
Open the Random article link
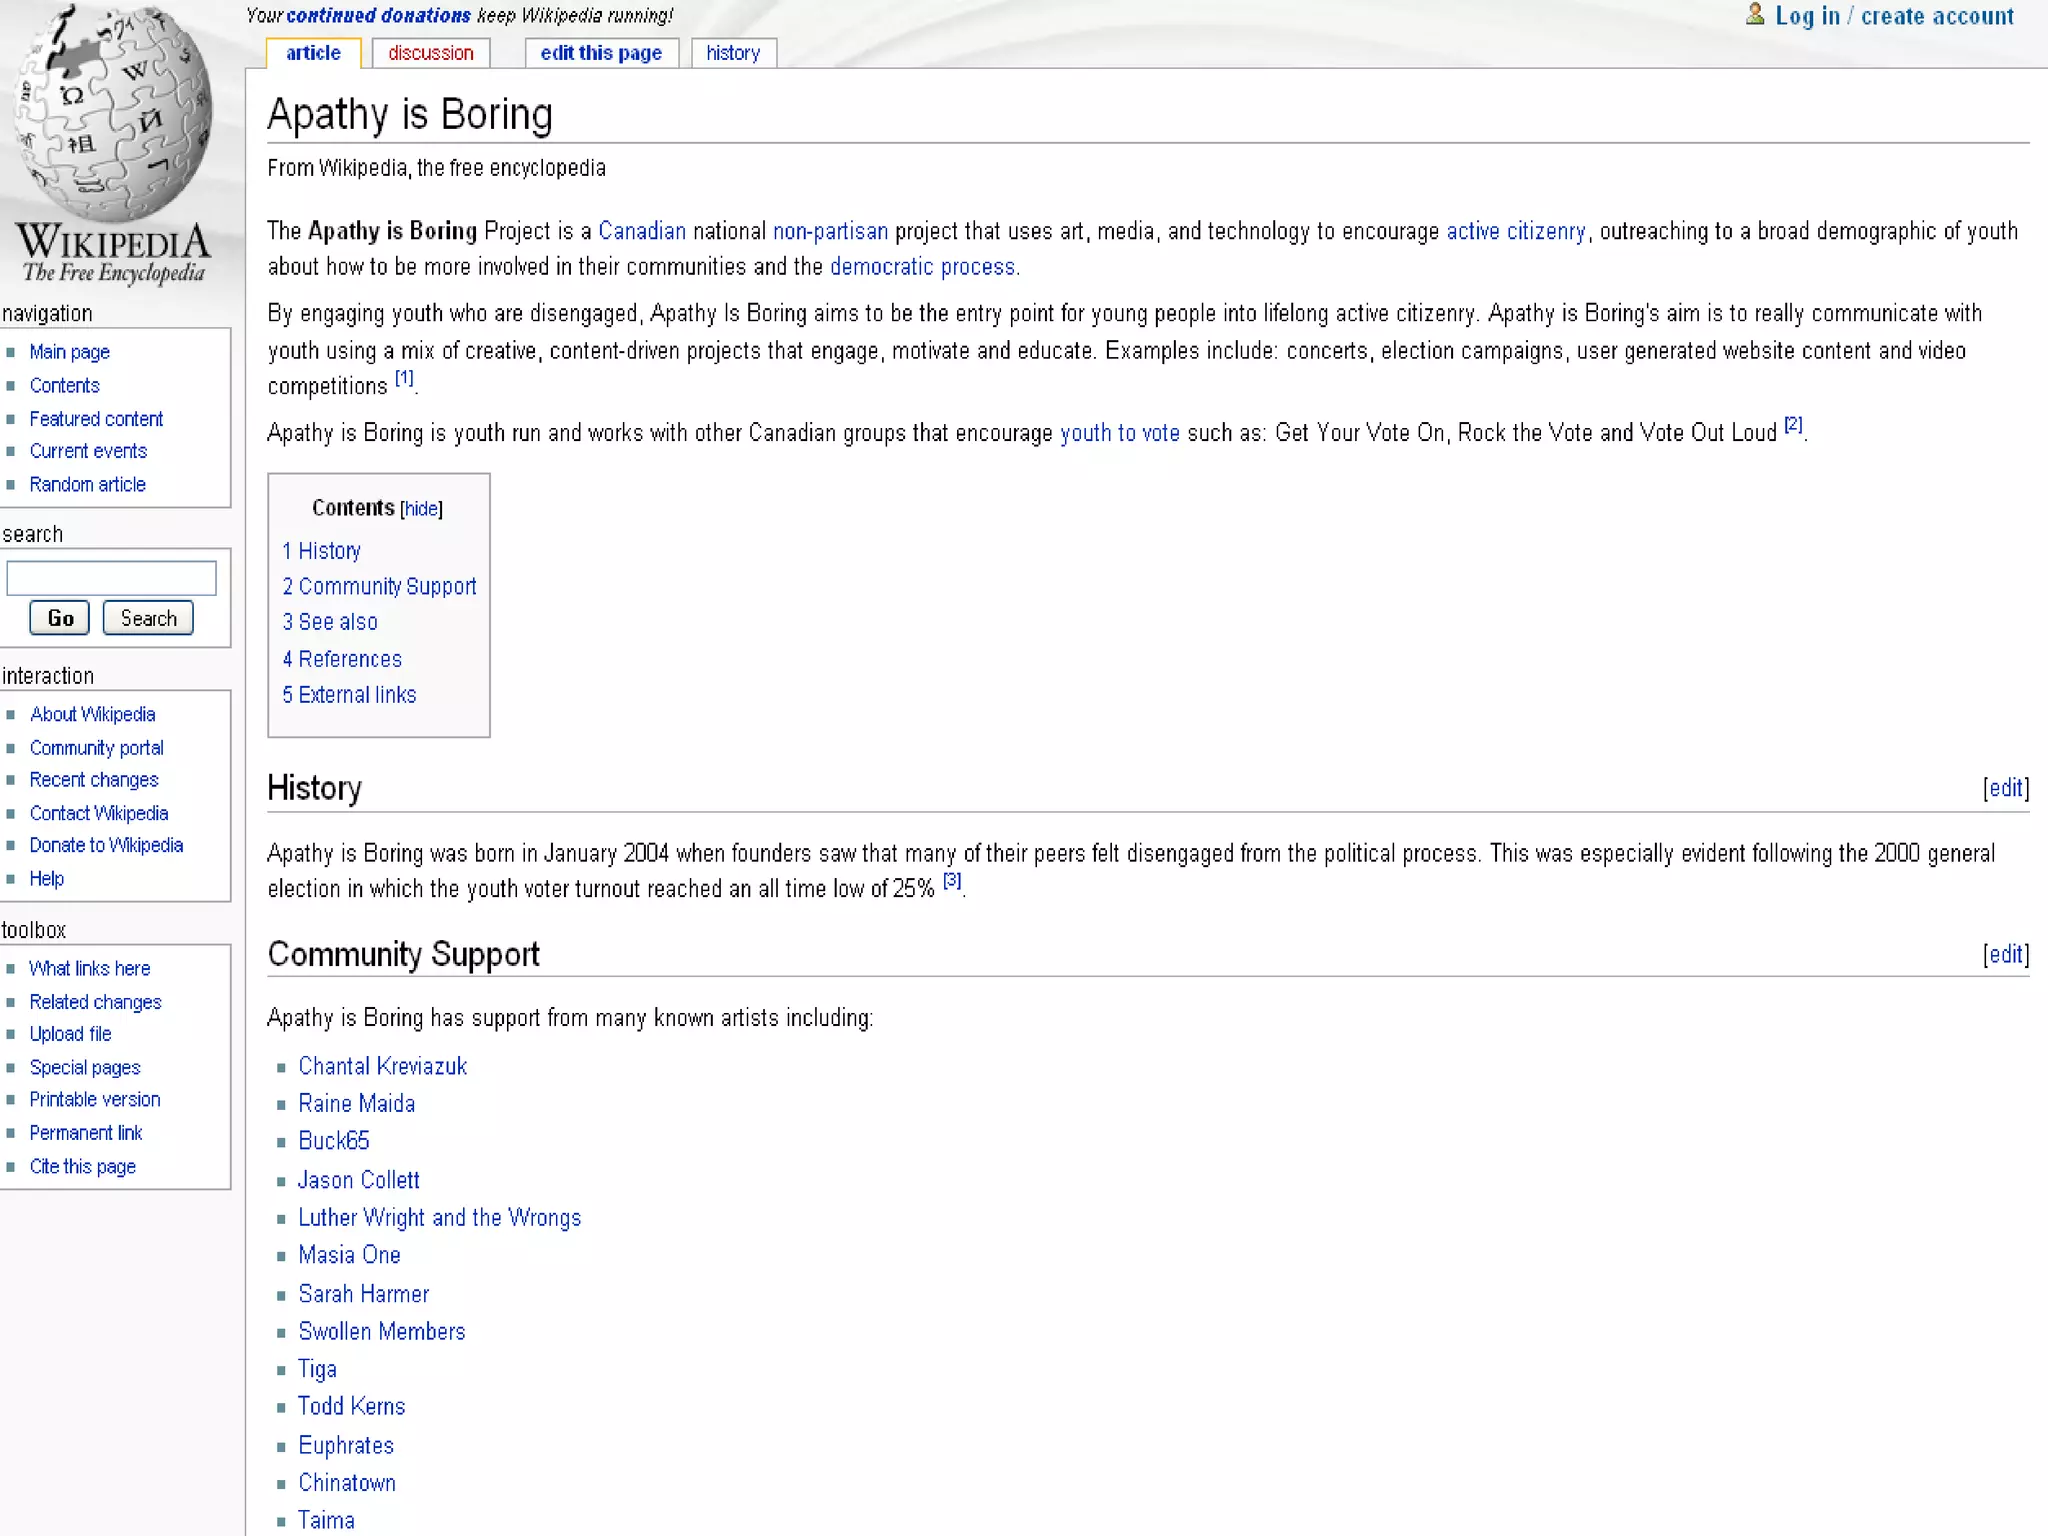point(87,484)
